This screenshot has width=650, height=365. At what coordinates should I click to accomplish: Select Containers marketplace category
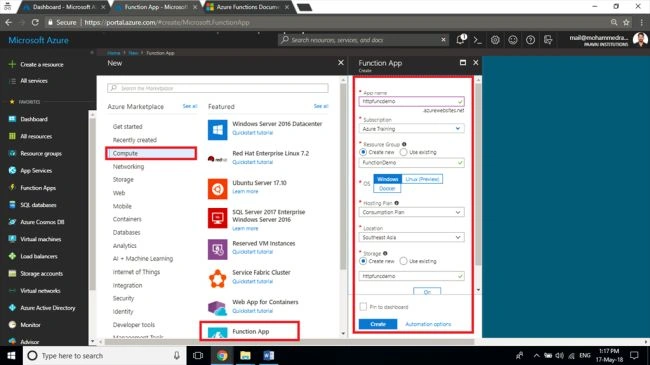tap(127, 219)
